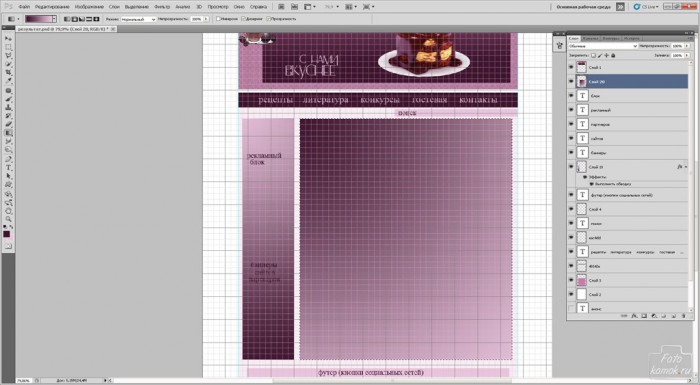Open the gradient blend mode Режим dropdown
The width and height of the screenshot is (700, 385).
pyautogui.click(x=138, y=19)
